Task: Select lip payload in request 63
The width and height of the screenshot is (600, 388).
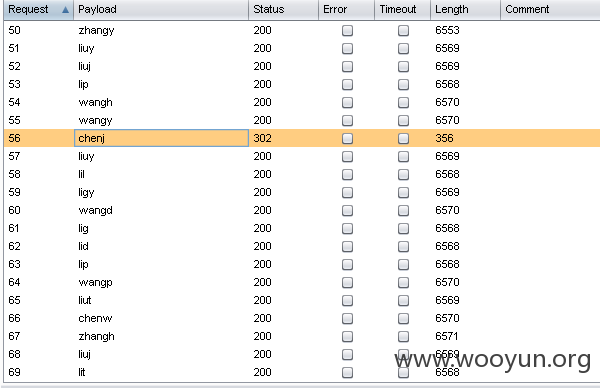Action: (161, 264)
